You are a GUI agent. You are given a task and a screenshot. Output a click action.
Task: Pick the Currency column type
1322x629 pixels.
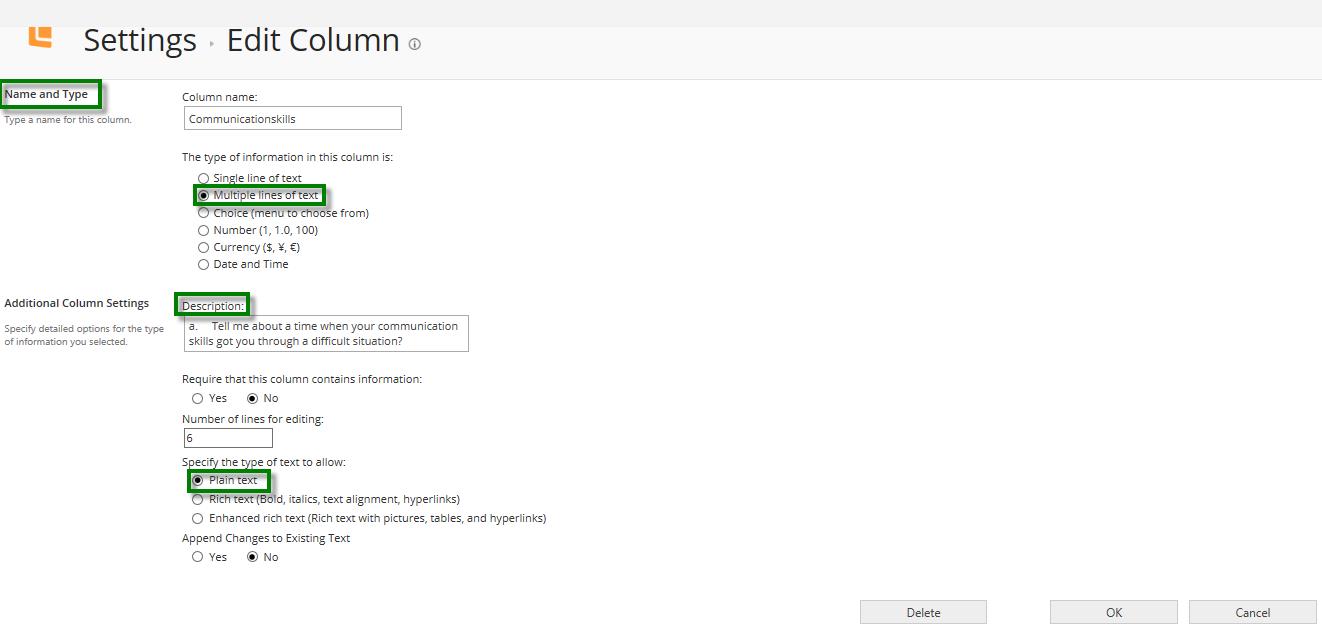point(204,247)
